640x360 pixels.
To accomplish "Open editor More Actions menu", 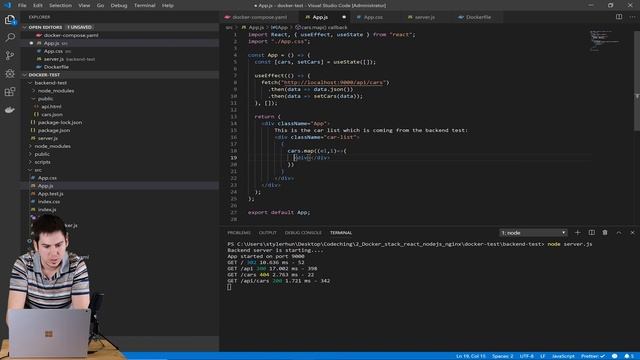I will [x=632, y=17].
